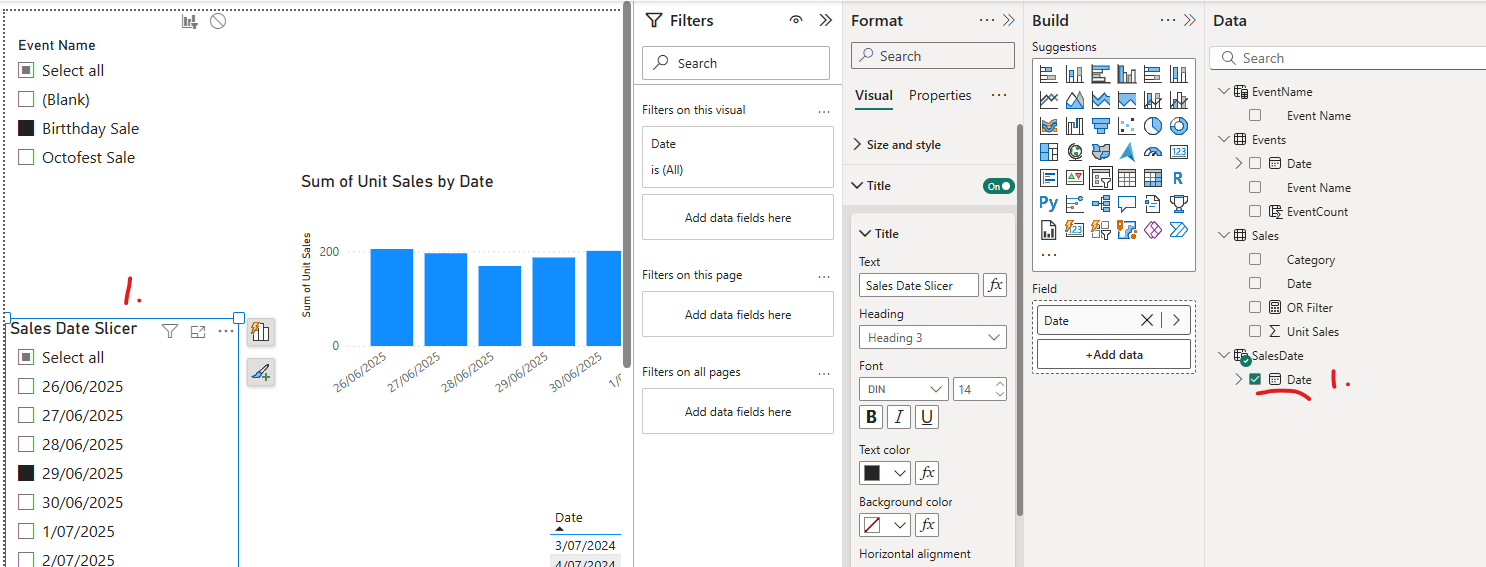Select the Ribbon chart visual
The width and height of the screenshot is (1486, 567).
pos(1049,126)
